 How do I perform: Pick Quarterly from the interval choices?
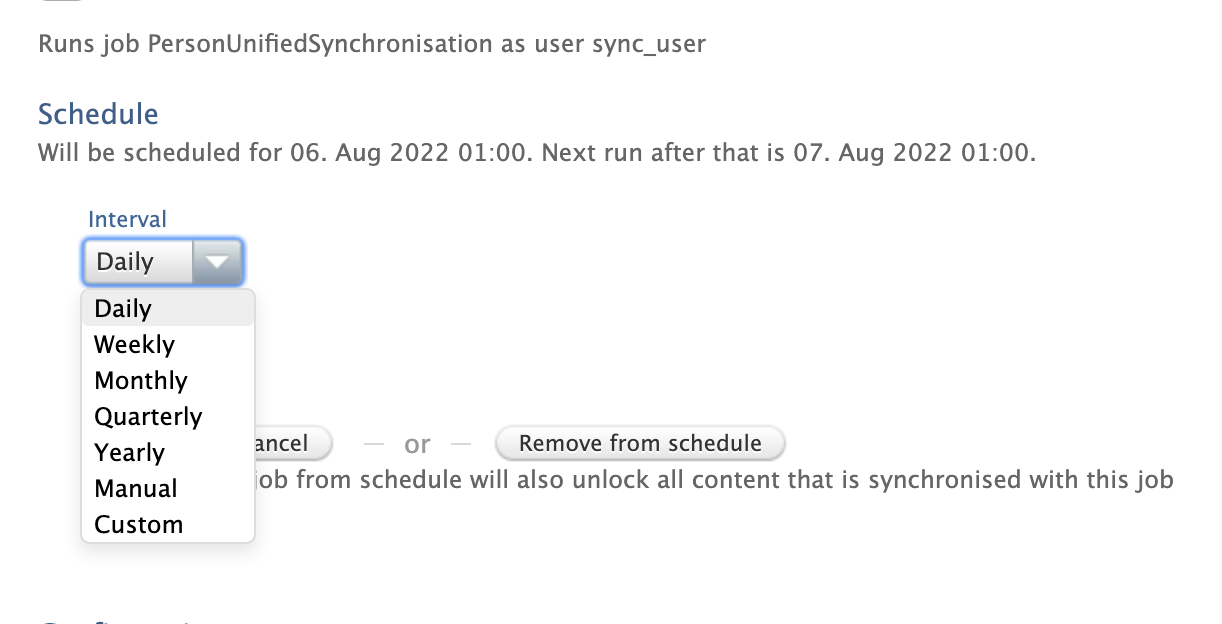tap(148, 416)
